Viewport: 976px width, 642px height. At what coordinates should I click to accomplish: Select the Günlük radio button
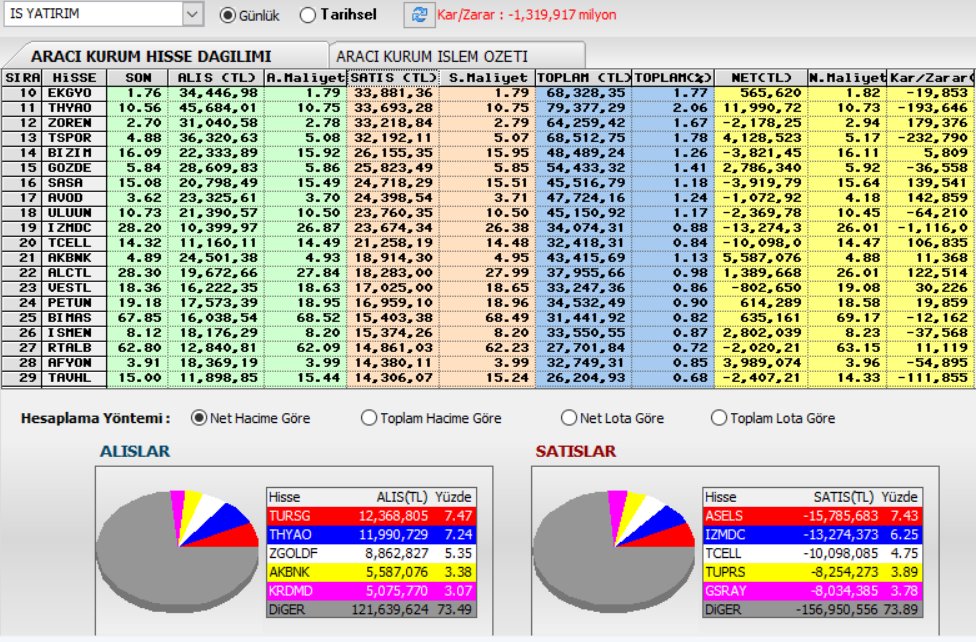(x=228, y=15)
